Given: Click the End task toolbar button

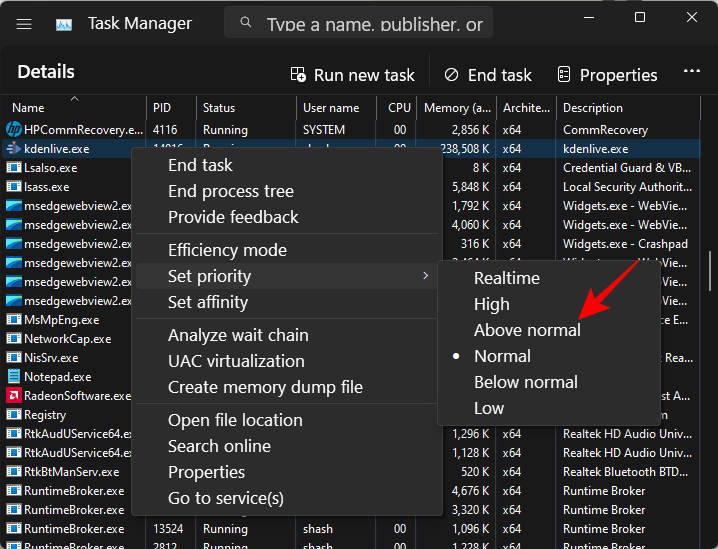Looking at the screenshot, I should coord(488,75).
